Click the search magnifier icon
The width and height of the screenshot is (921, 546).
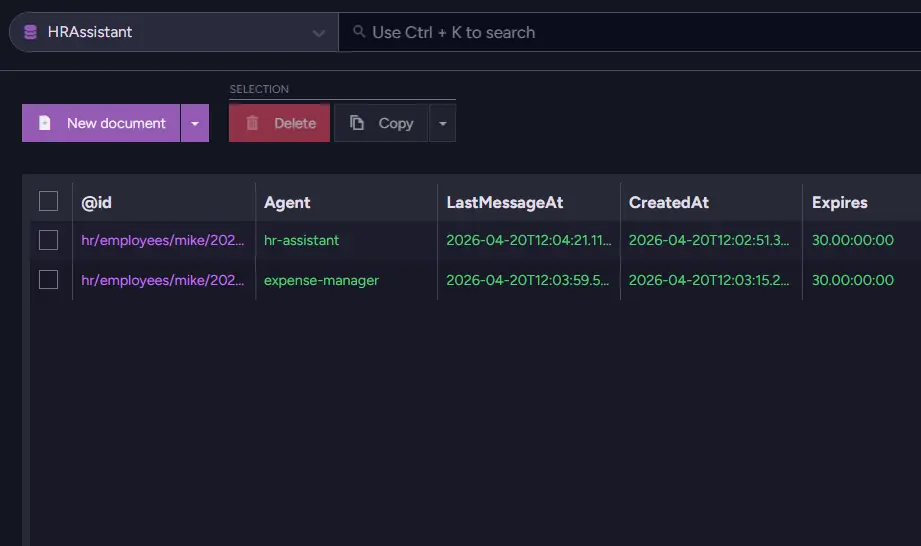pyautogui.click(x=359, y=32)
